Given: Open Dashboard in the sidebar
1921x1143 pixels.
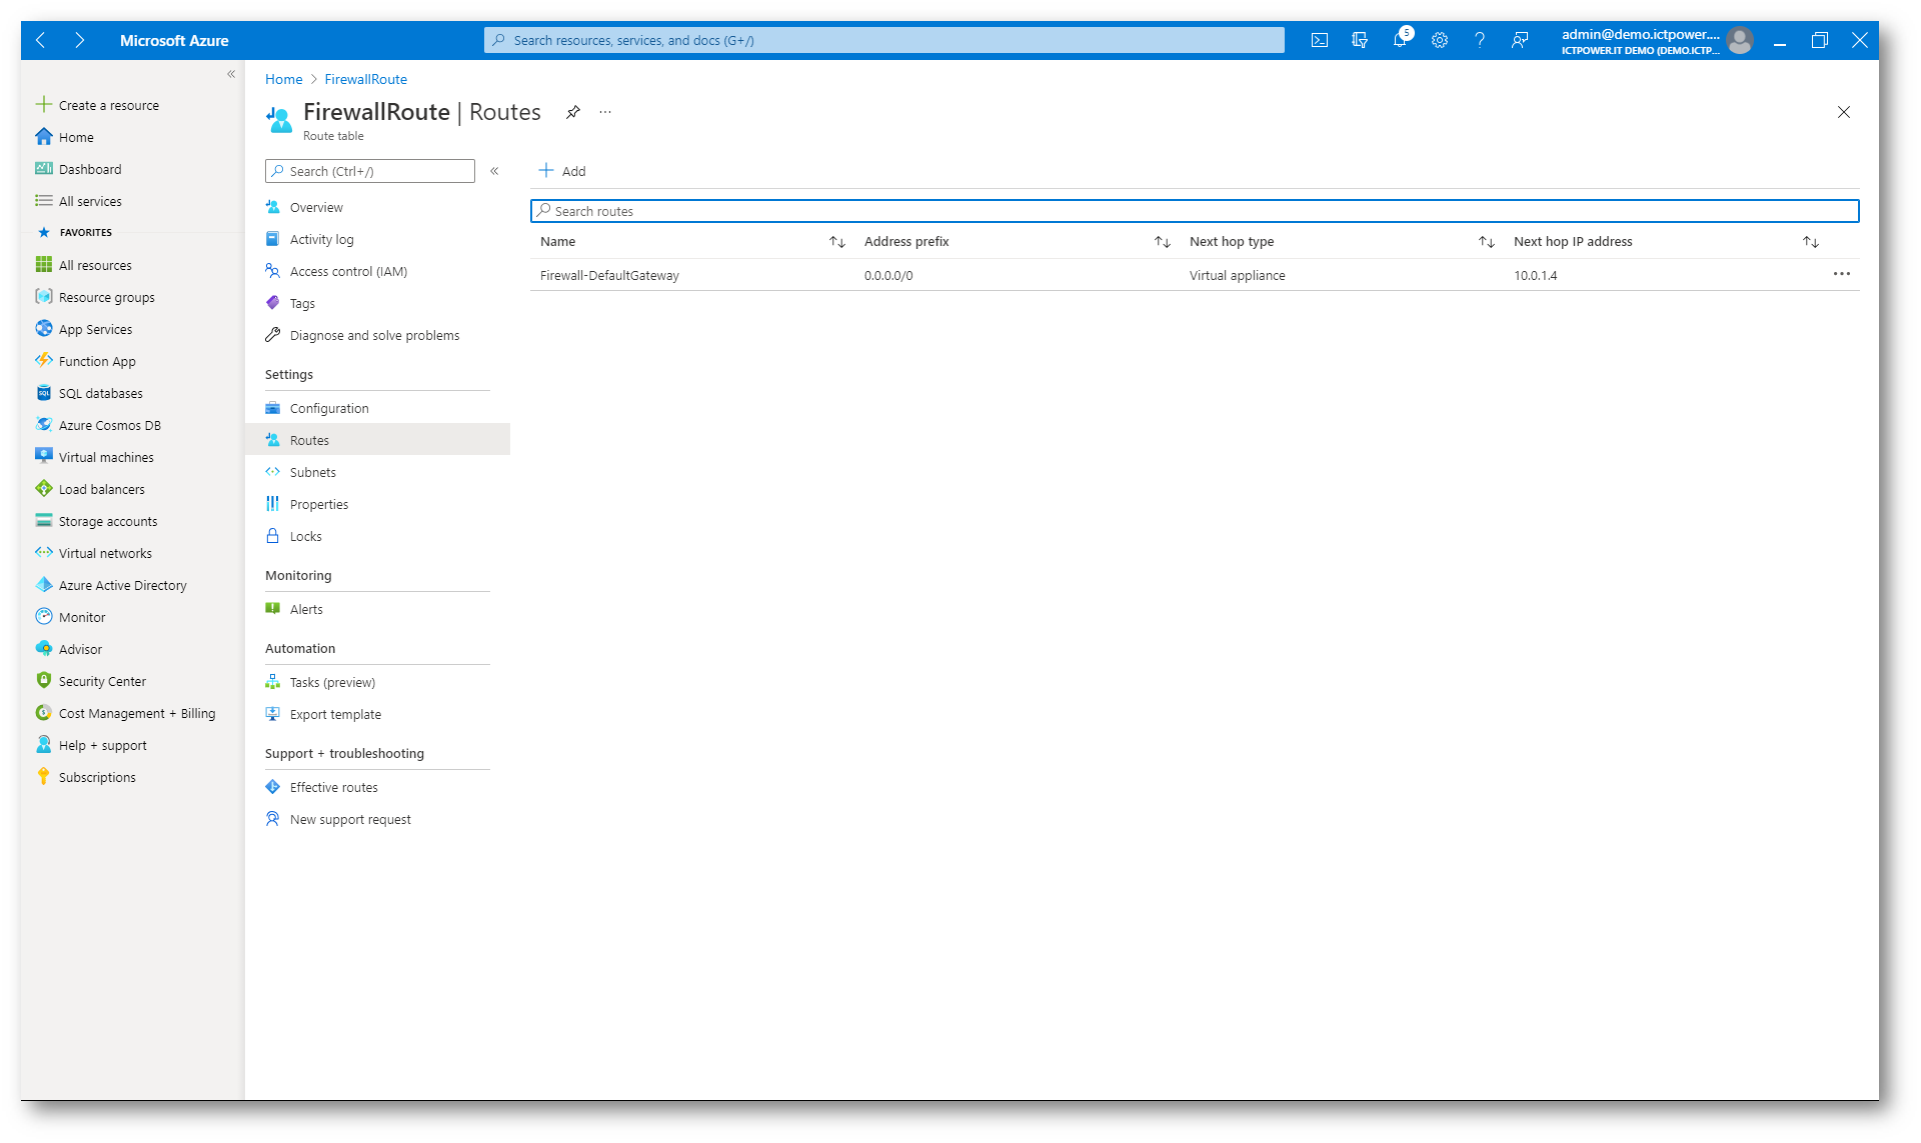Looking at the screenshot, I should click(90, 169).
